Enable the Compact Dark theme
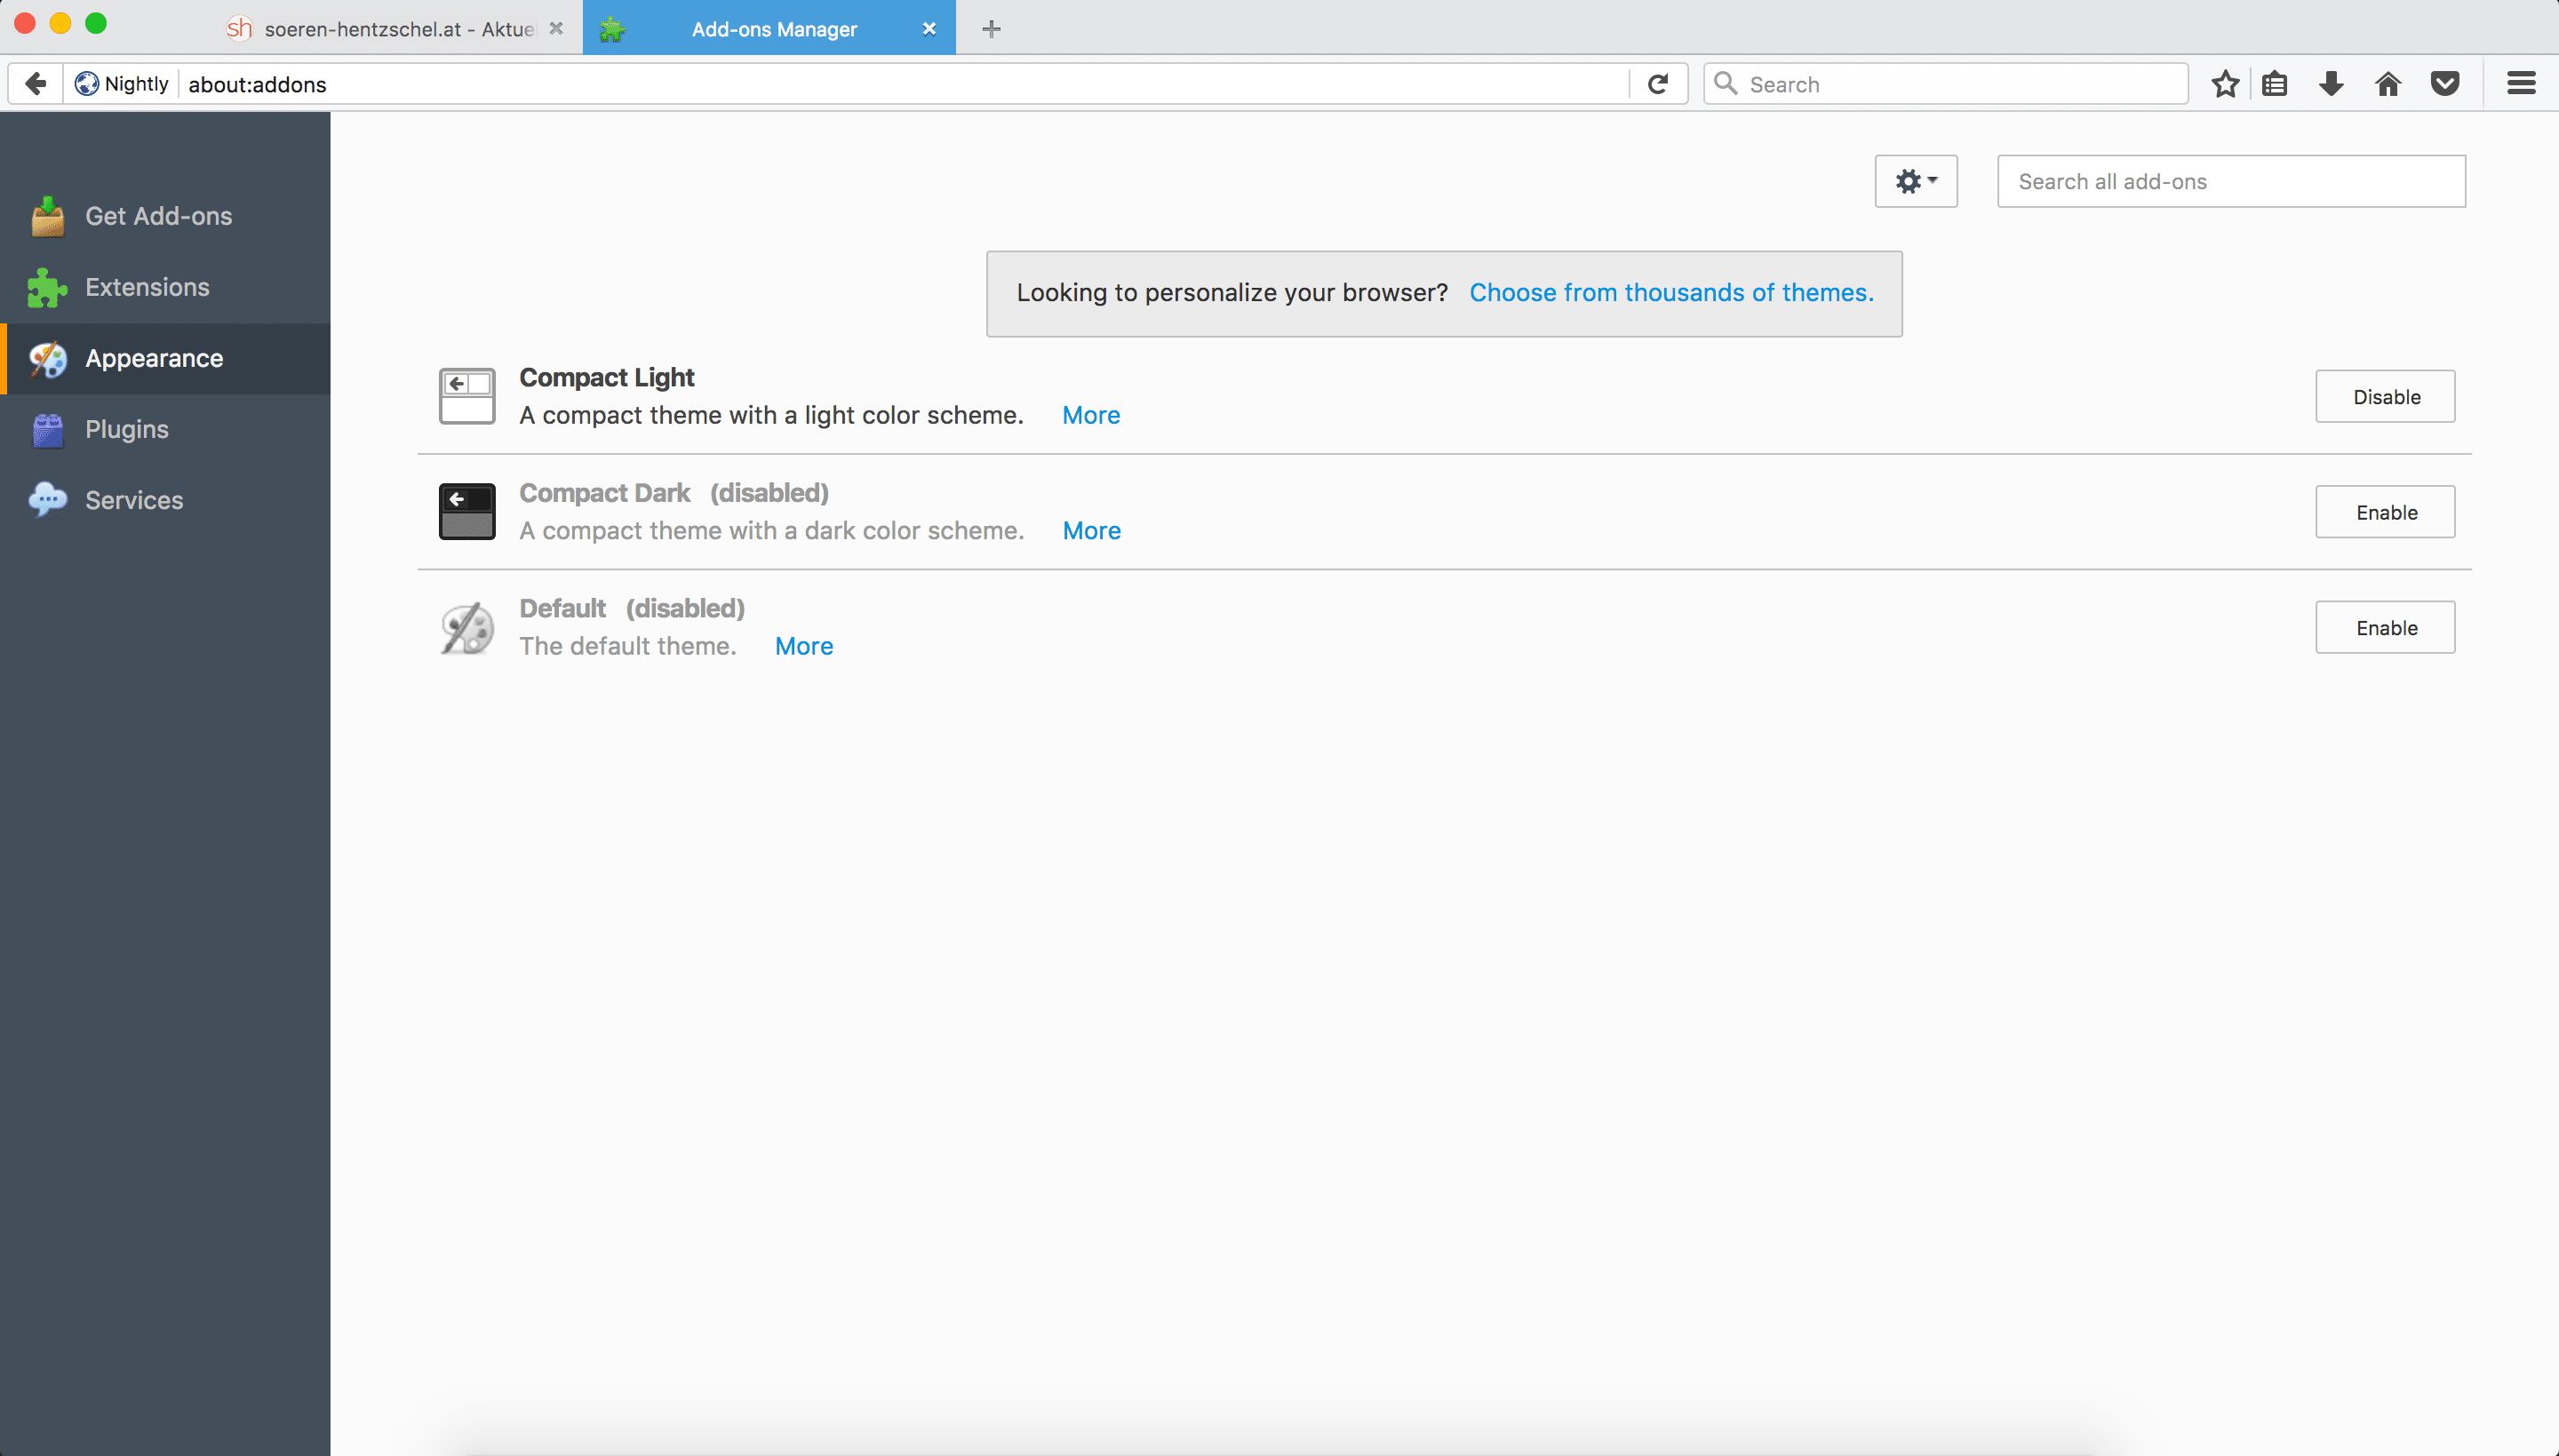The width and height of the screenshot is (2559, 1456). pyautogui.click(x=2385, y=512)
